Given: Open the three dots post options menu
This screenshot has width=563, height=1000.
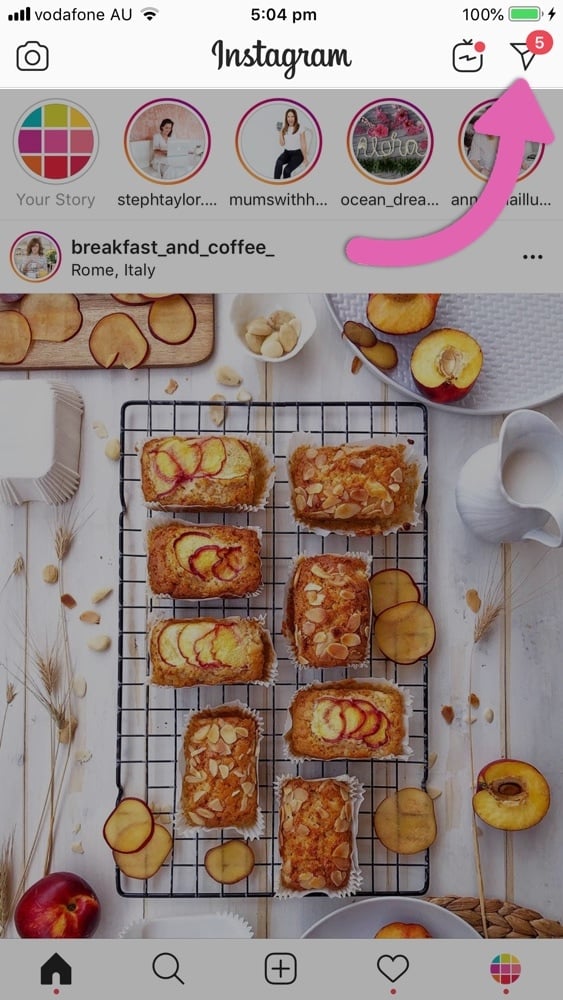Looking at the screenshot, I should click(x=532, y=257).
